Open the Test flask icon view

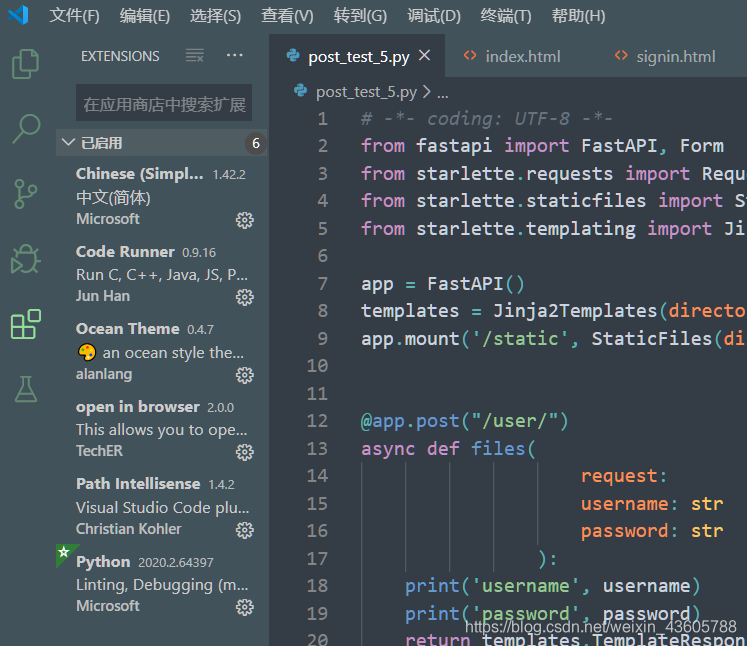(x=26, y=389)
